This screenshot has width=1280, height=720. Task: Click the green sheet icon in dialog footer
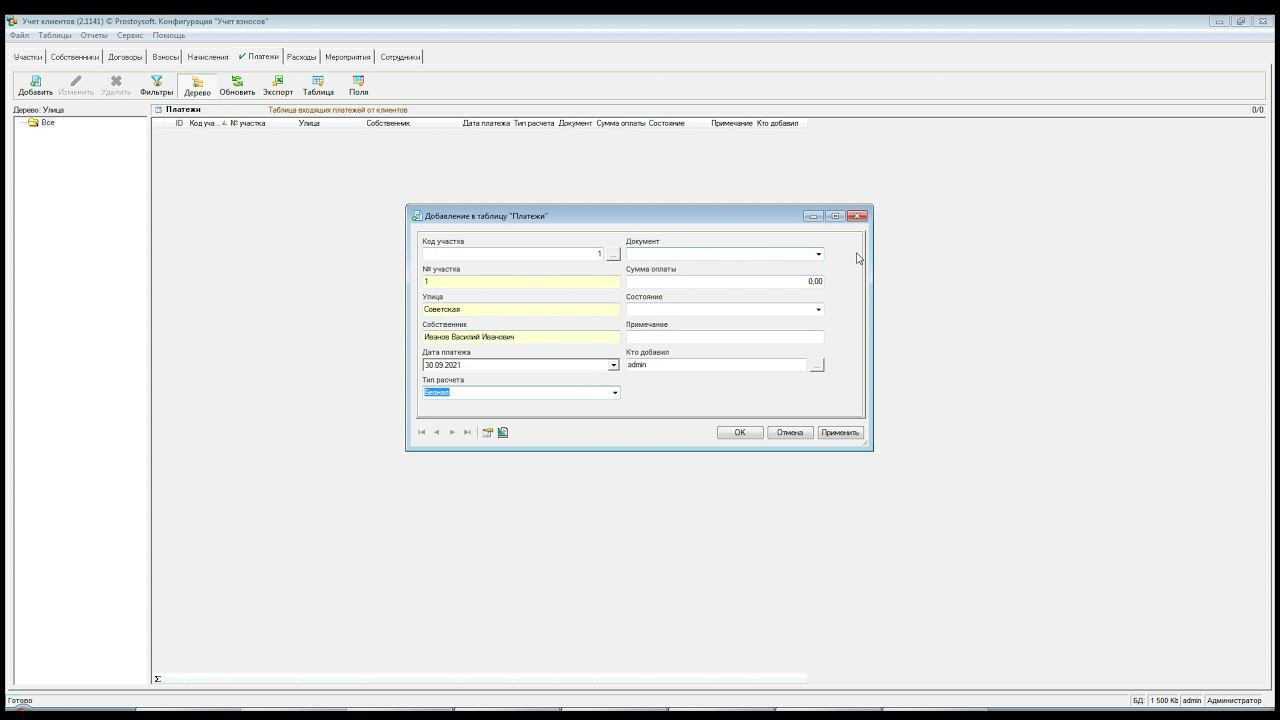pyautogui.click(x=503, y=432)
